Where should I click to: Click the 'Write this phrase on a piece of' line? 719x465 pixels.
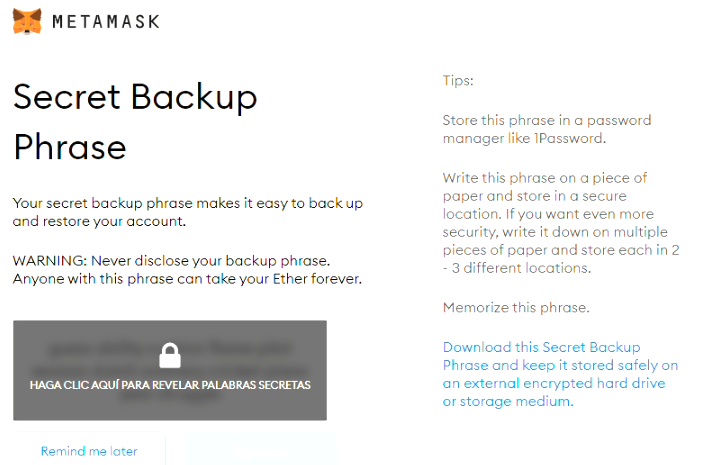(x=545, y=178)
